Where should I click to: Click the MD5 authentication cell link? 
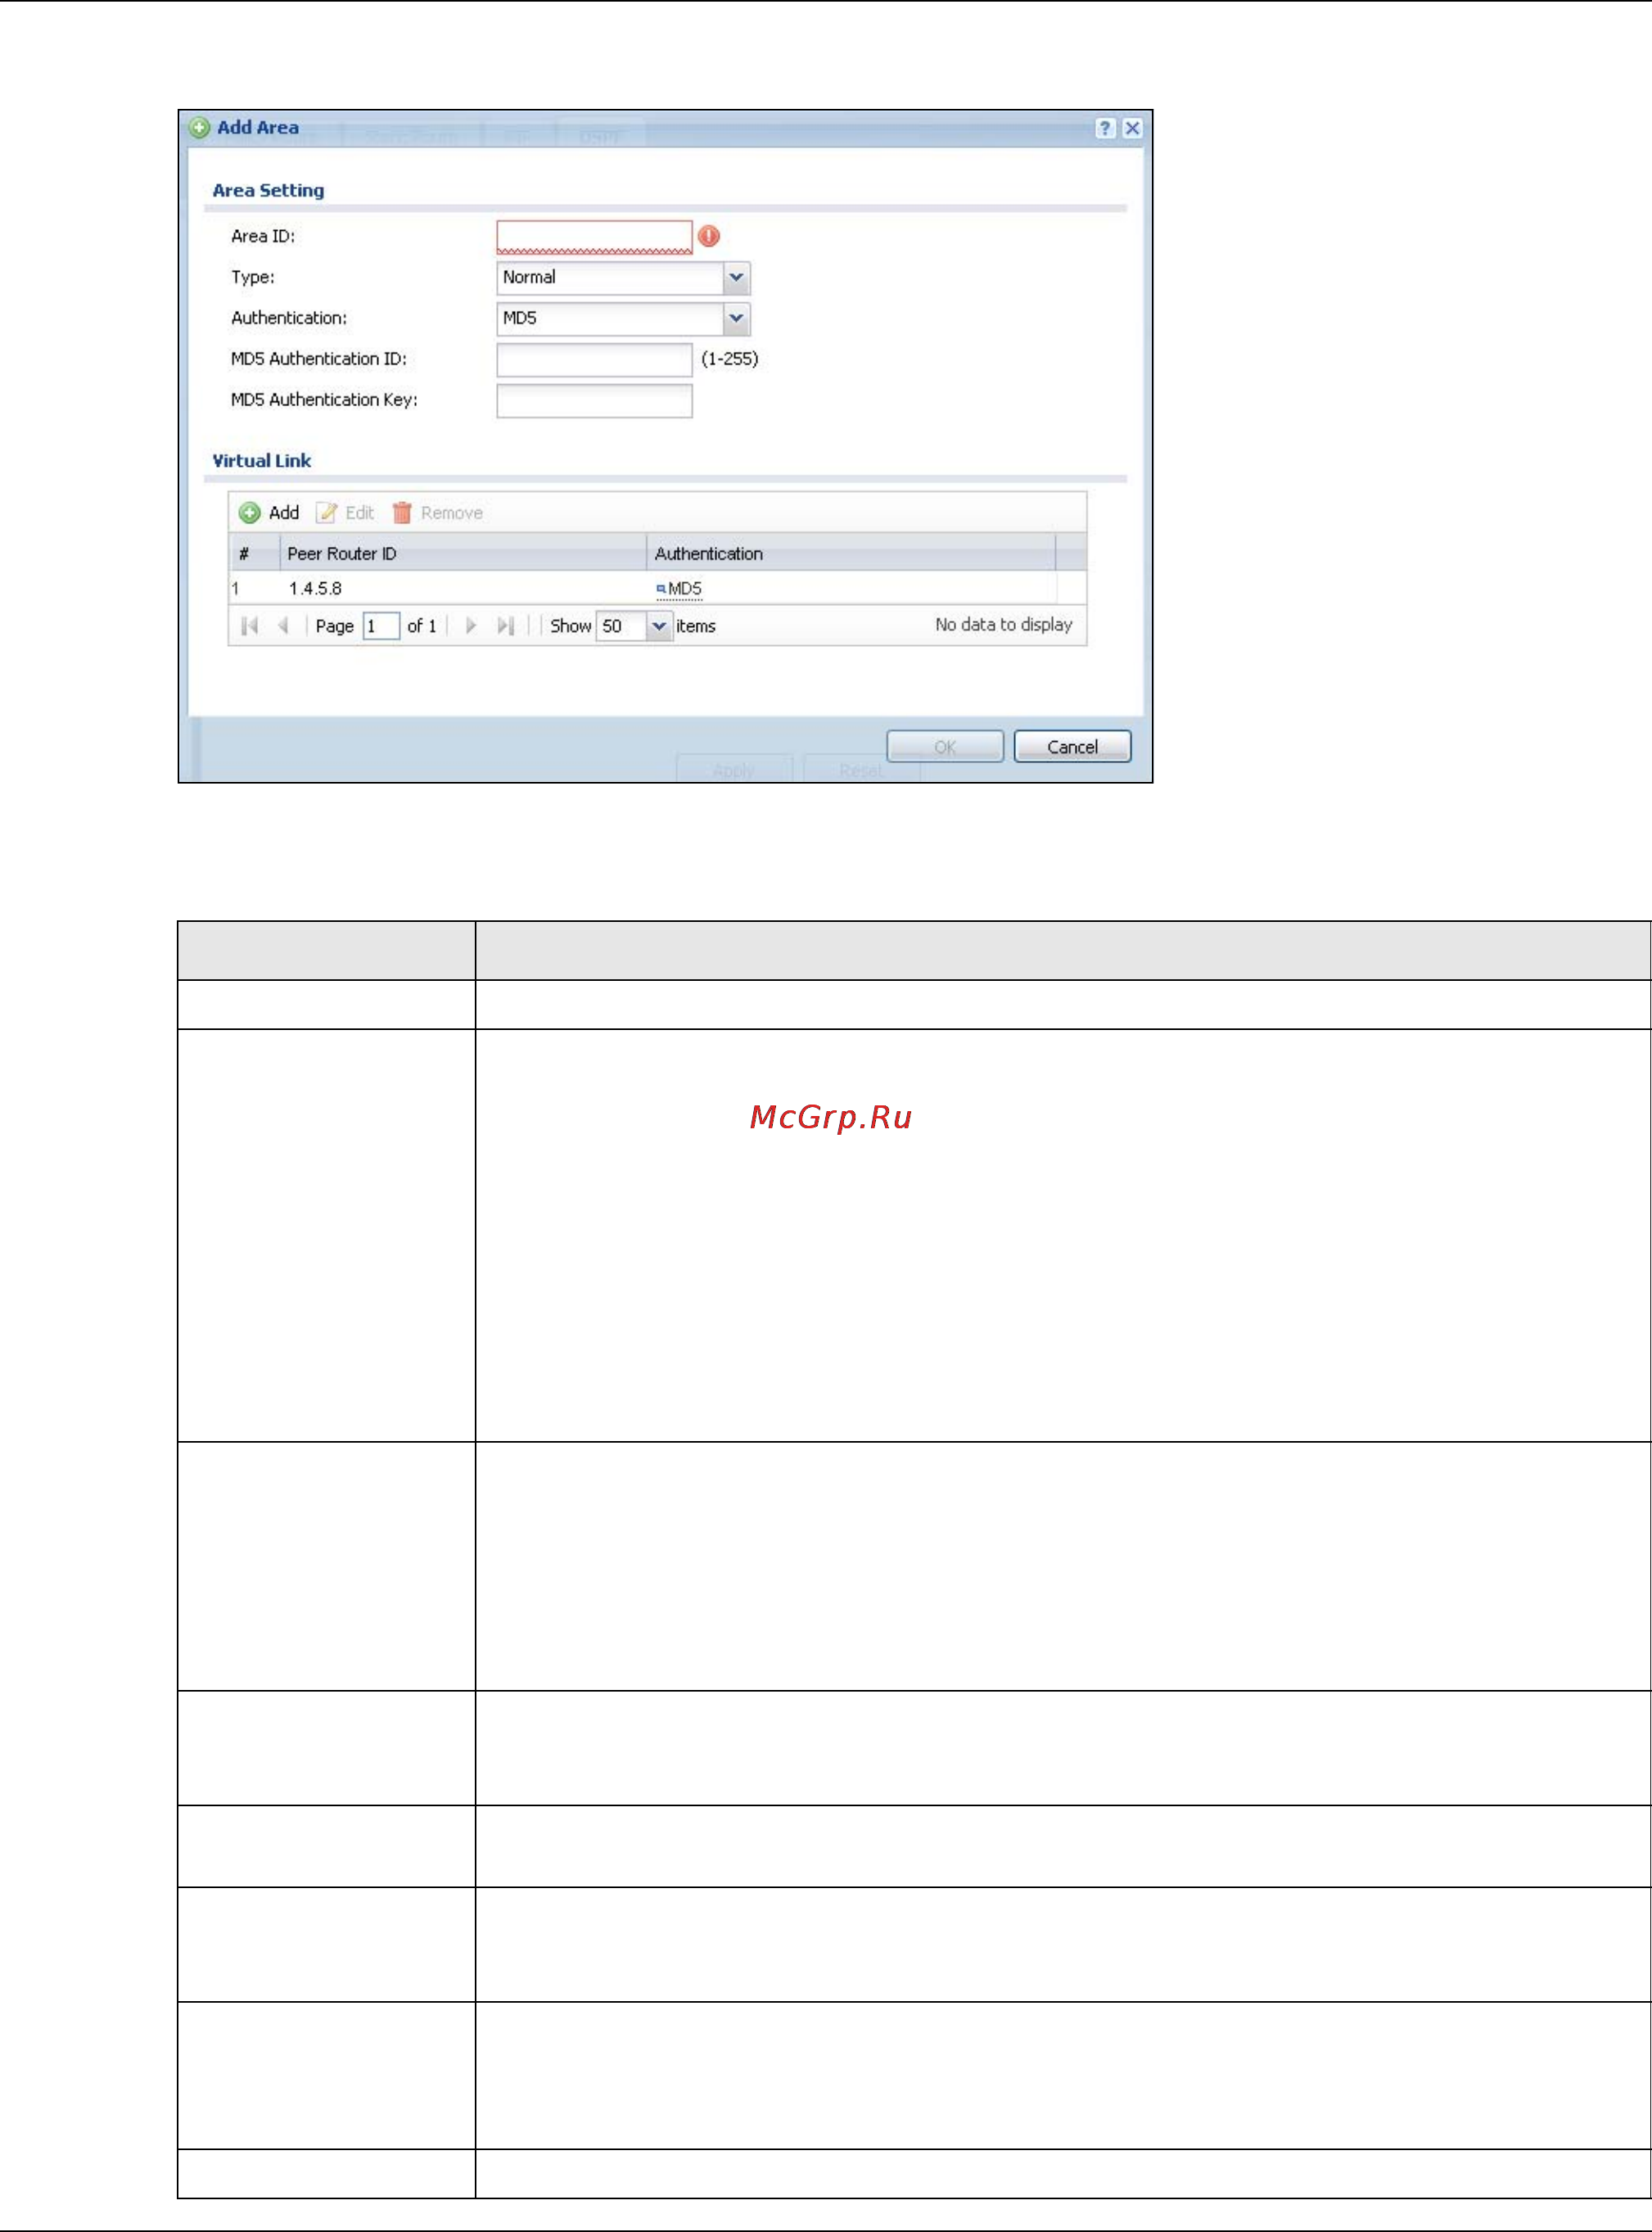coord(679,589)
